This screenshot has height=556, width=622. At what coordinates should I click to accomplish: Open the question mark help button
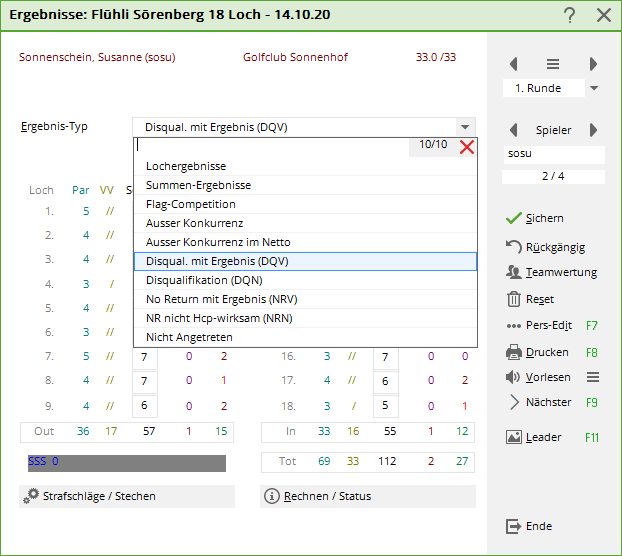[570, 15]
